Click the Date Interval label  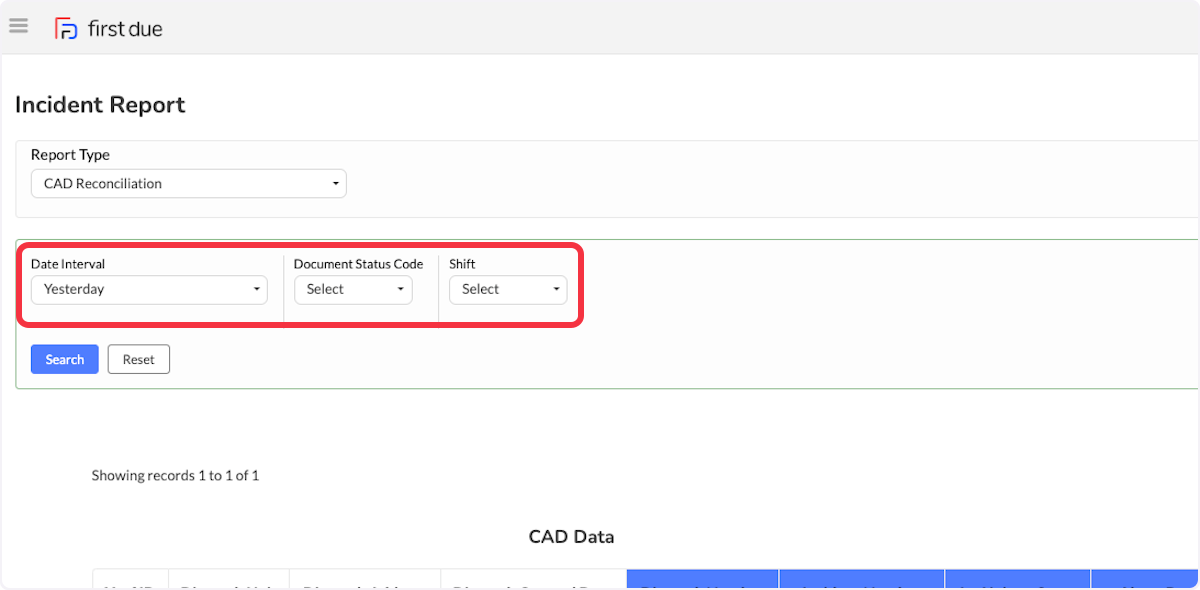coord(68,264)
